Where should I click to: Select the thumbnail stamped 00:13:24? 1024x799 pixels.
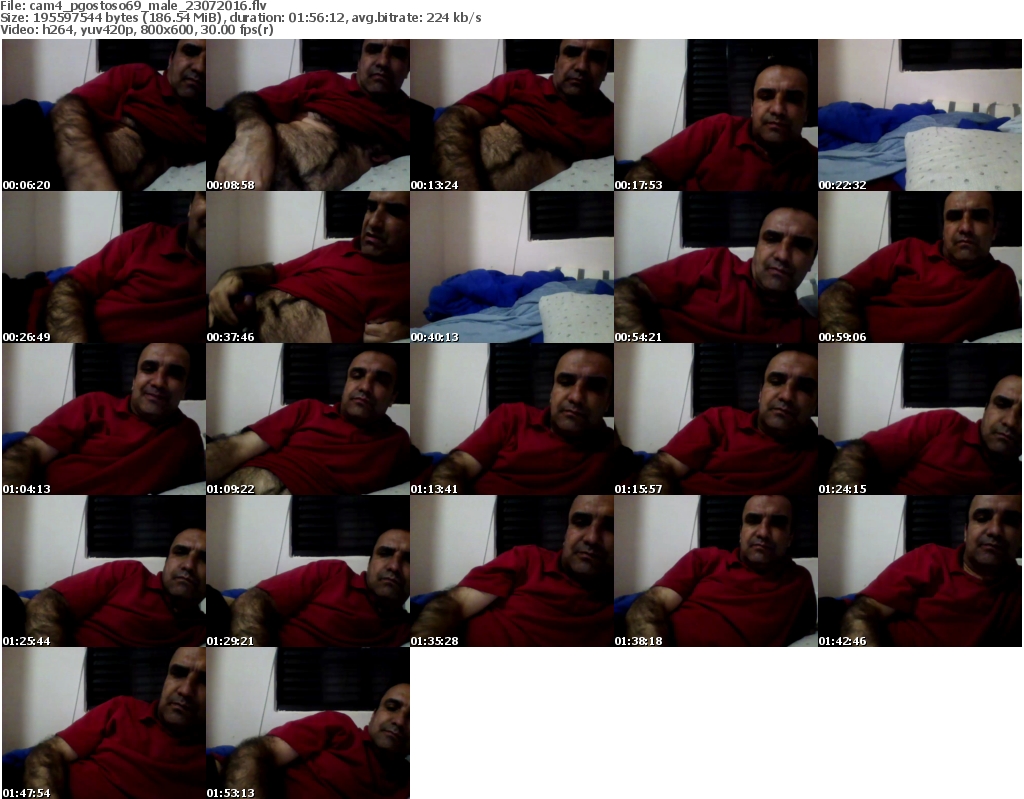click(512, 115)
